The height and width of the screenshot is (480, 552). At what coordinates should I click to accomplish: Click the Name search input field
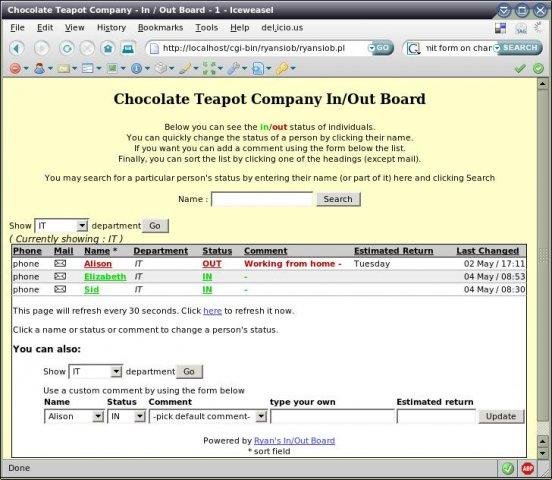(x=262, y=199)
